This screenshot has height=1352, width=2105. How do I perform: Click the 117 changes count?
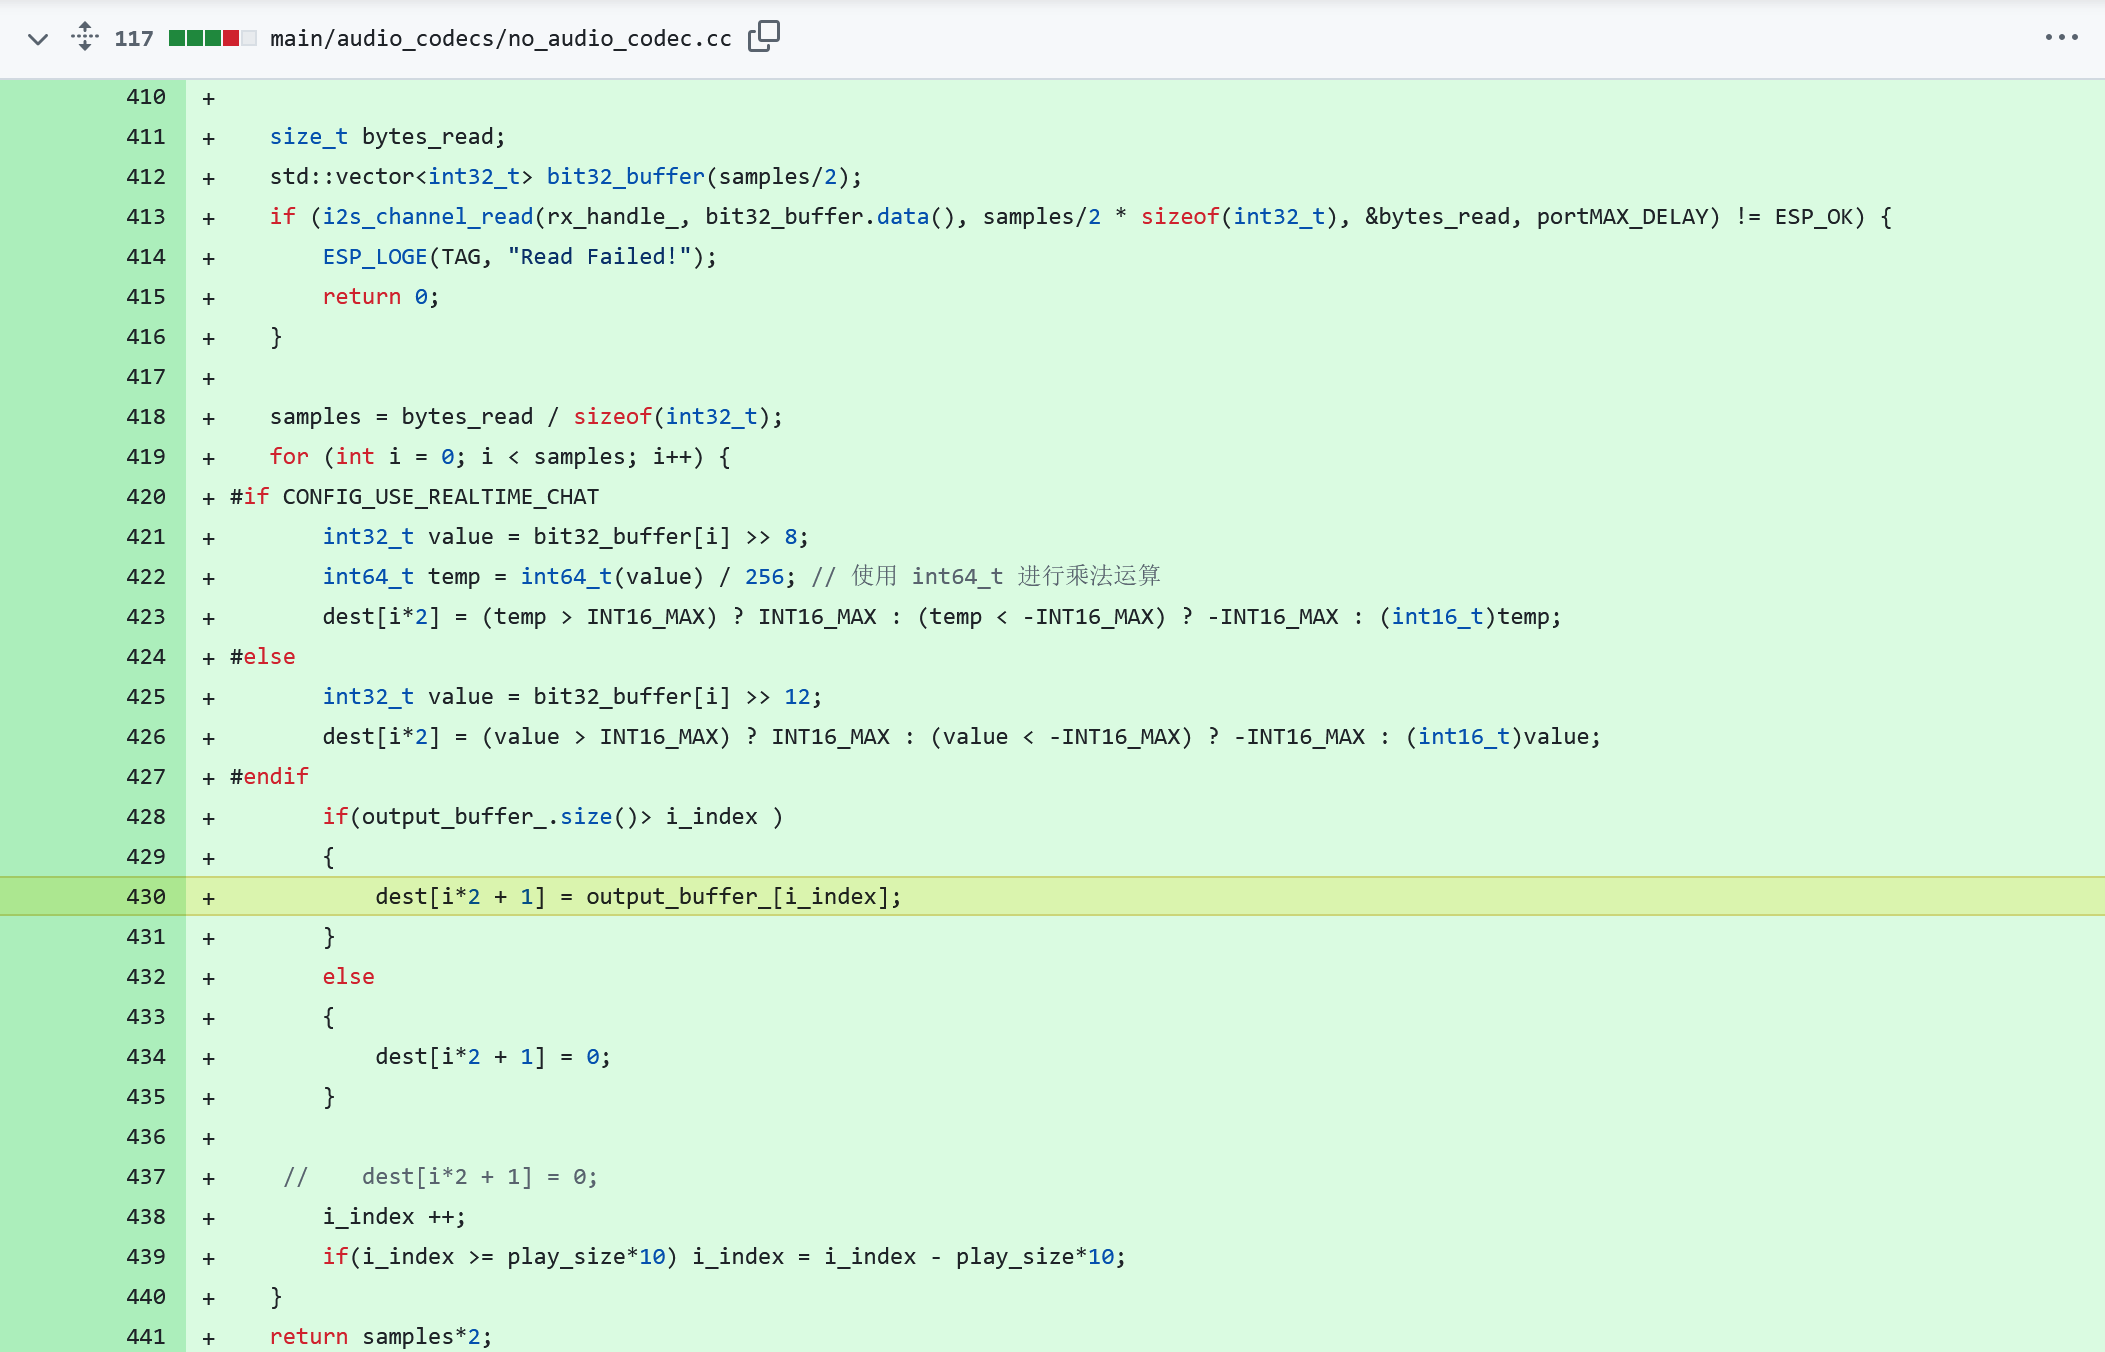point(134,39)
